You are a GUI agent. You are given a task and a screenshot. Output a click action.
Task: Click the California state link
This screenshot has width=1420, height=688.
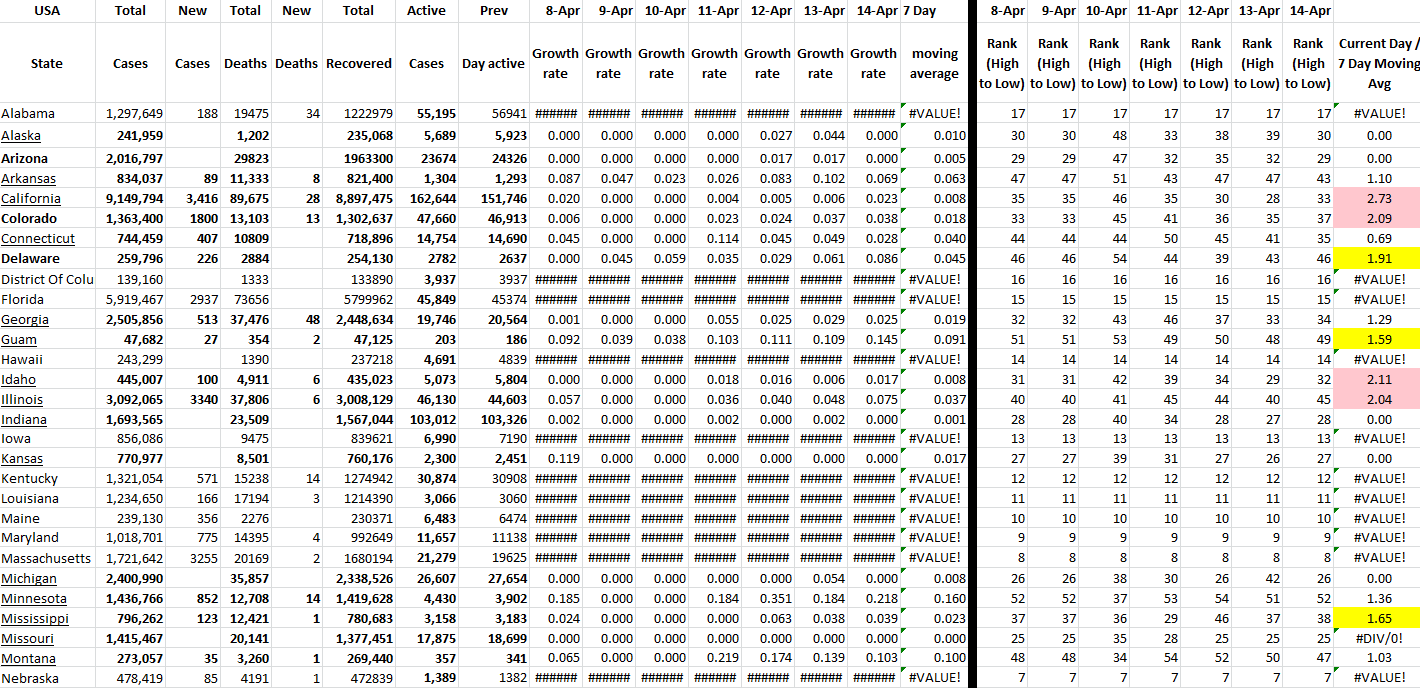point(31,199)
